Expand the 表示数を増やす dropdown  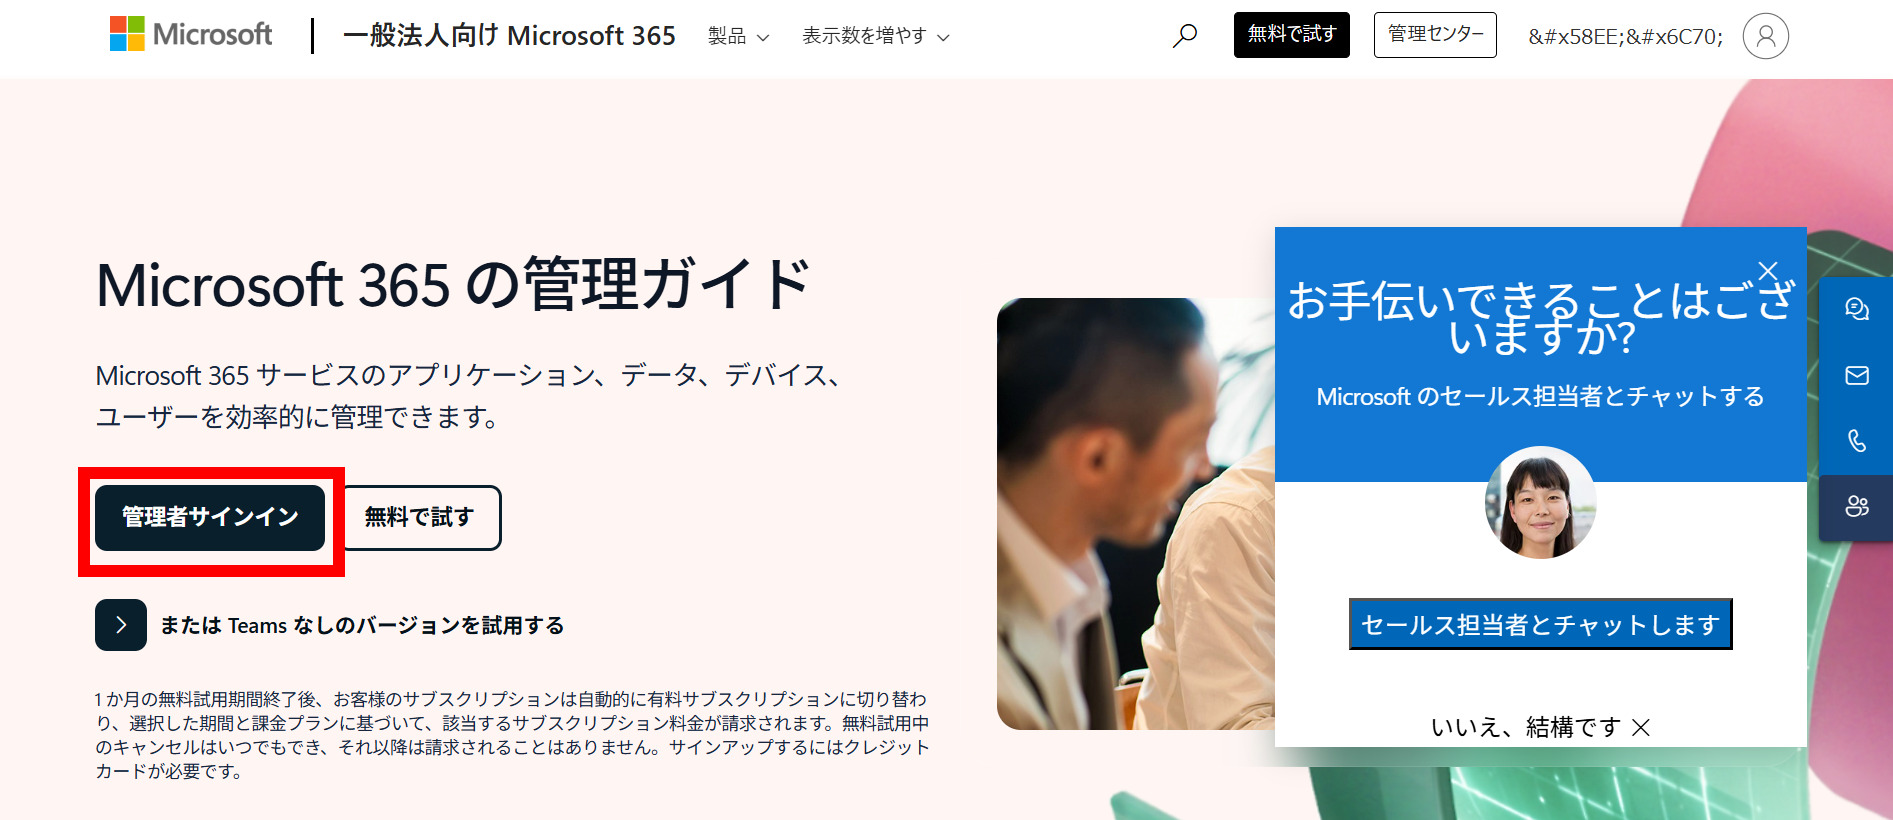[x=876, y=36]
